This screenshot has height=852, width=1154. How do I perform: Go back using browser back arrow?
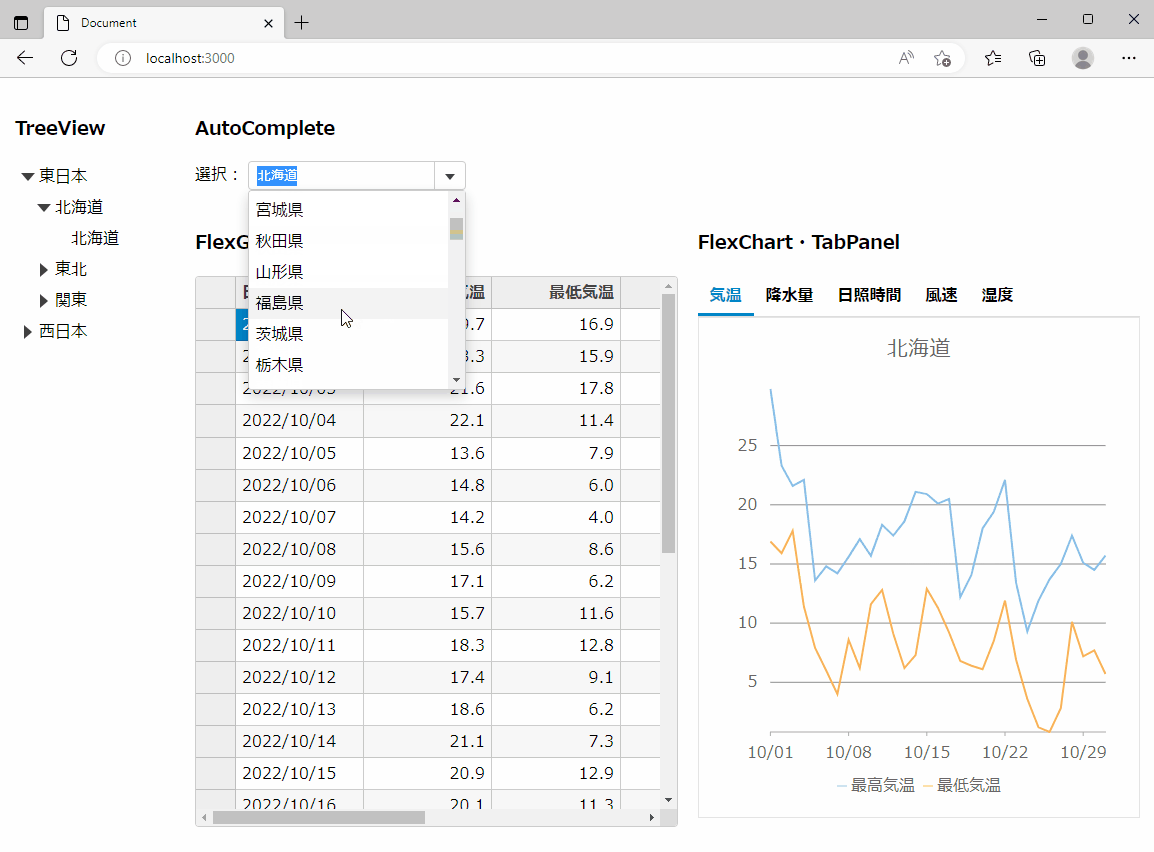coord(25,58)
